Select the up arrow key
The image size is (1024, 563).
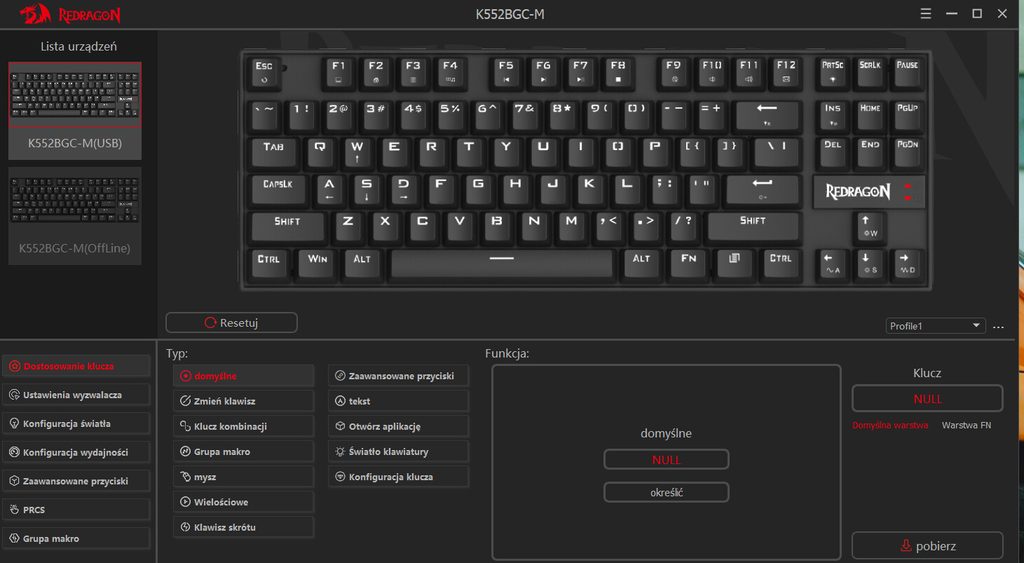point(870,227)
